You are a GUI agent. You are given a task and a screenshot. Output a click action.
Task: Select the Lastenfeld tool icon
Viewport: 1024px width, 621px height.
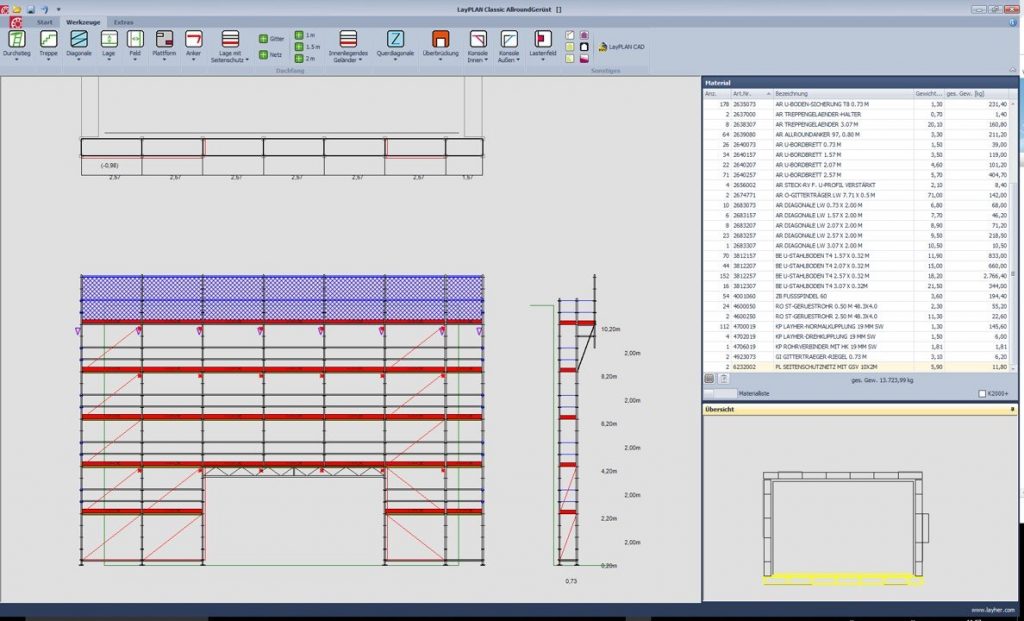click(543, 39)
